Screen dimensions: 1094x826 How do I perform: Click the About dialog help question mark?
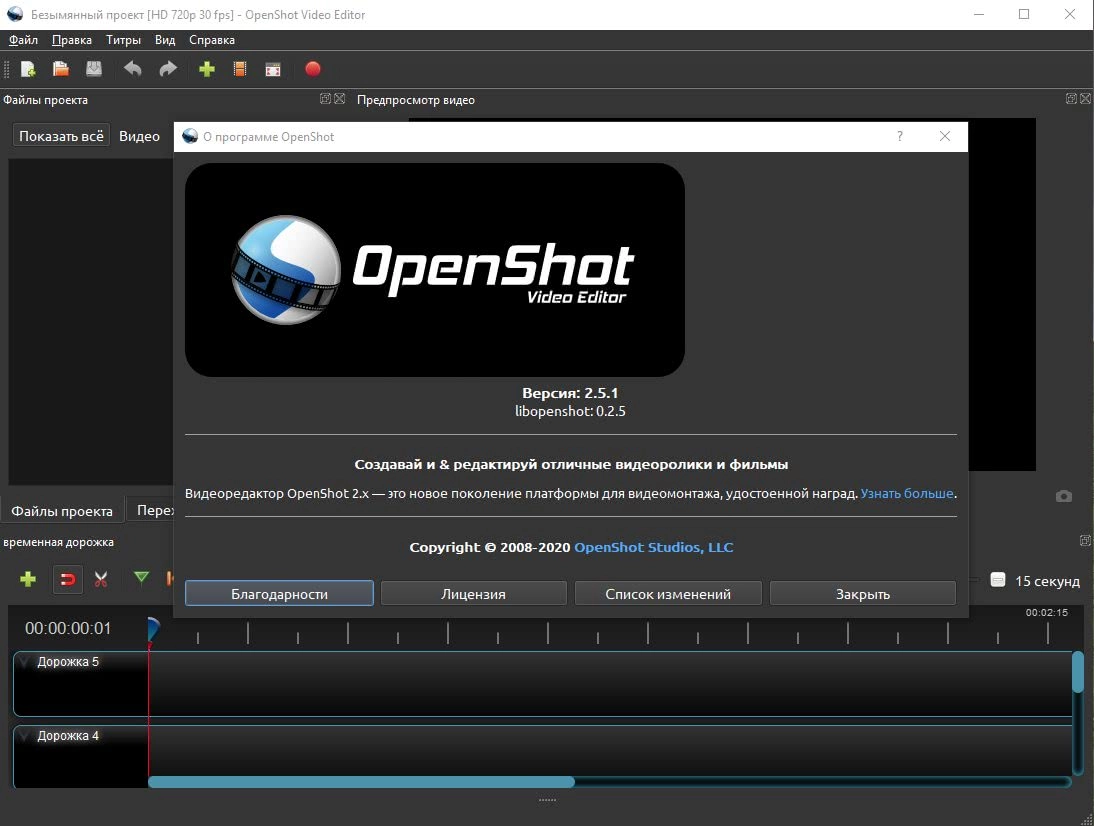(900, 136)
